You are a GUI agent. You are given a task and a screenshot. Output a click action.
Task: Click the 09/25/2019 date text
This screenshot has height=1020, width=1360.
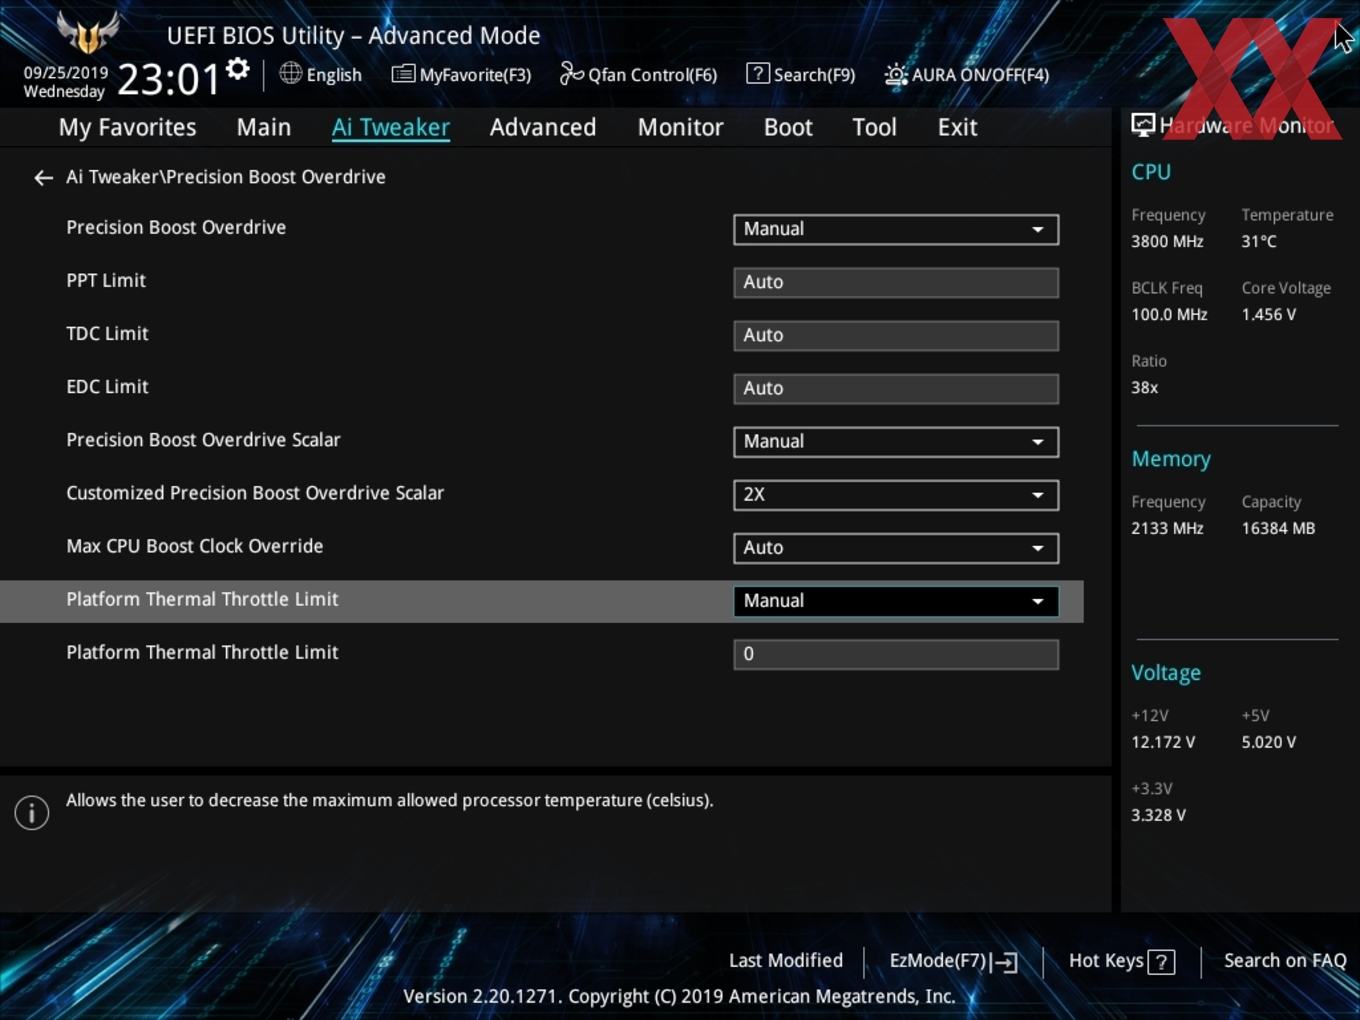pyautogui.click(x=66, y=73)
